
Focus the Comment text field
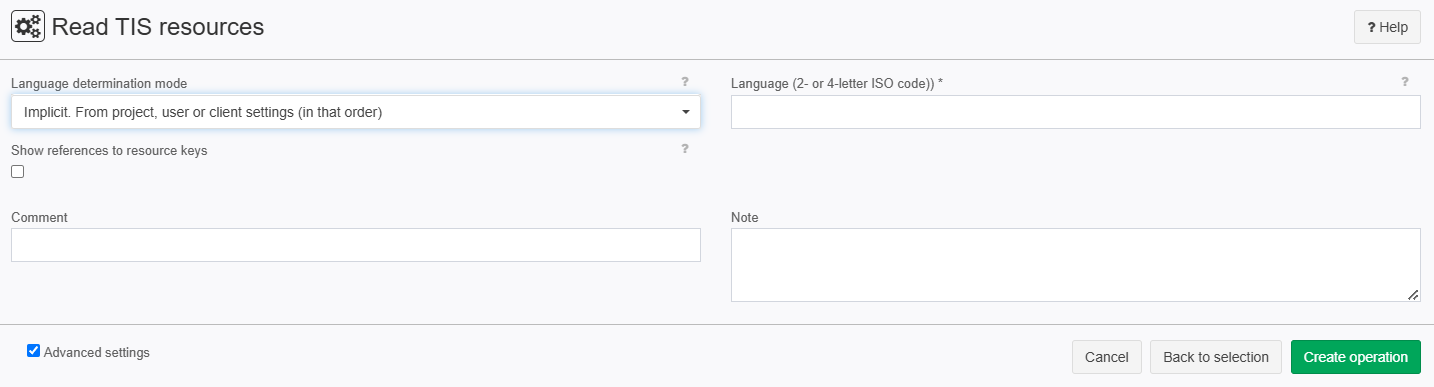tap(356, 245)
